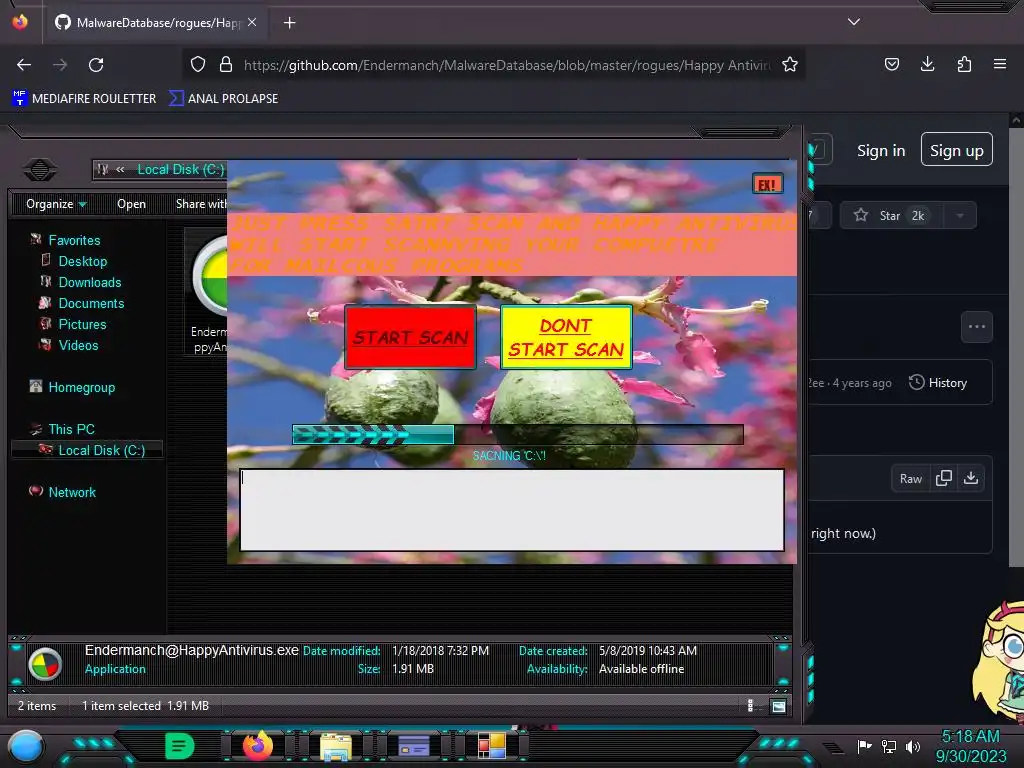This screenshot has height=768, width=1024.
Task: Expand the Star lists dropdown arrow
Action: point(960,216)
